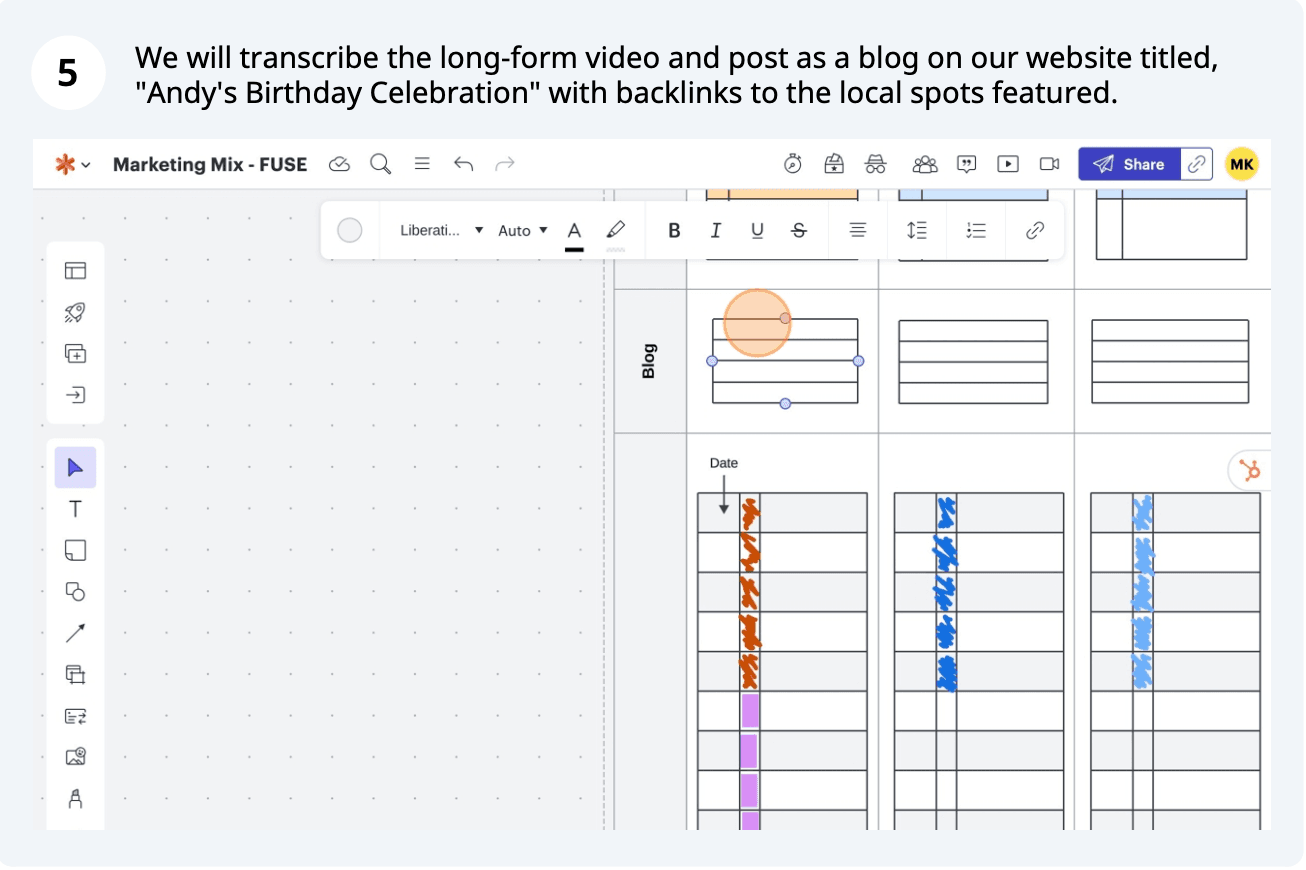This screenshot has height=870, width=1306.
Task: Open the text alignment menu
Action: tap(857, 231)
